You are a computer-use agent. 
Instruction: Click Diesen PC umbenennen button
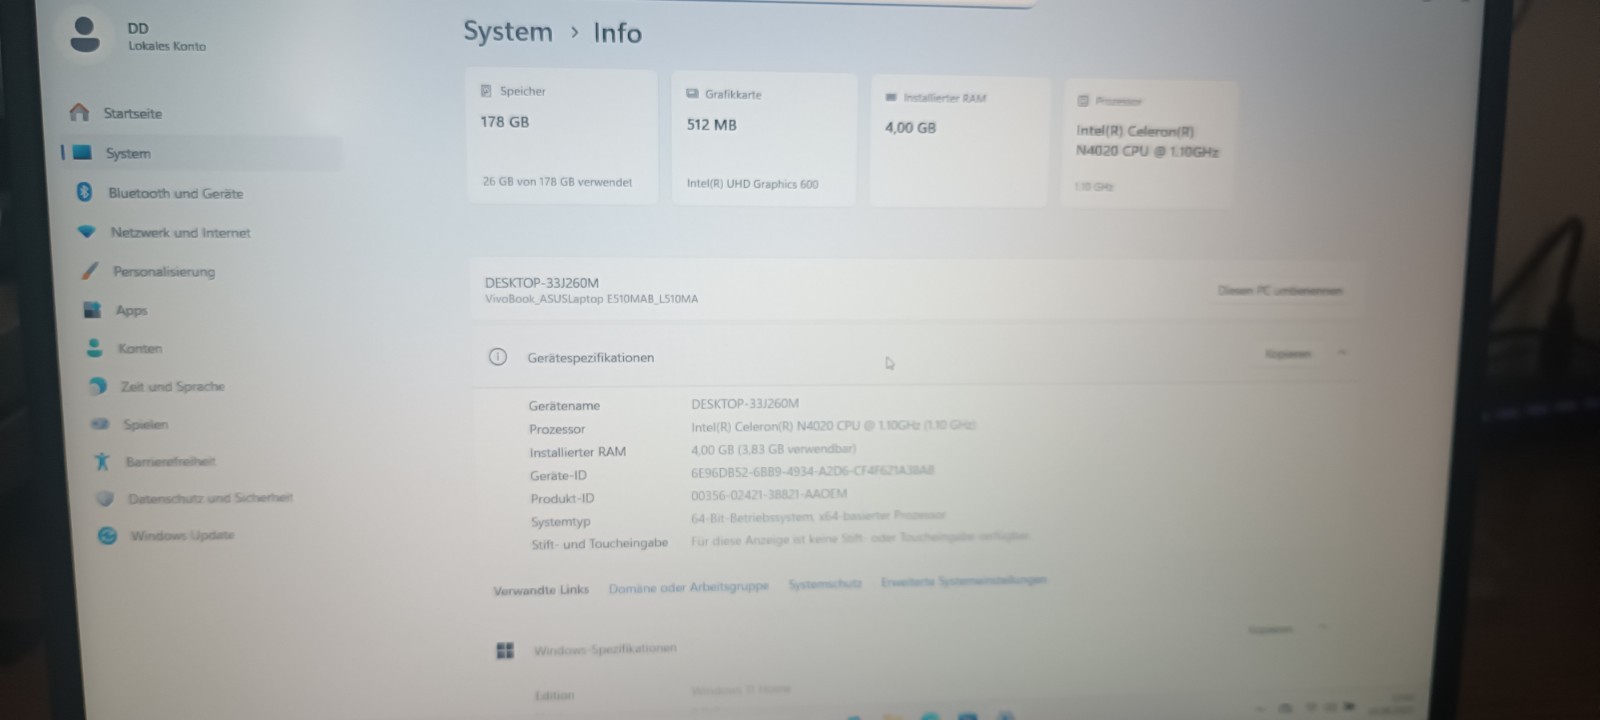click(1280, 290)
